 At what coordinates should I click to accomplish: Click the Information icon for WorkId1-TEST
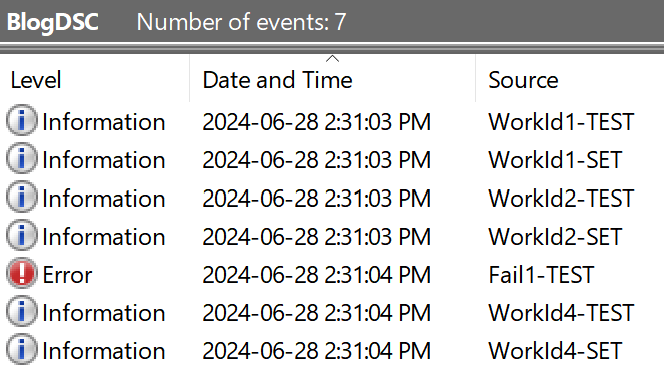(22, 121)
